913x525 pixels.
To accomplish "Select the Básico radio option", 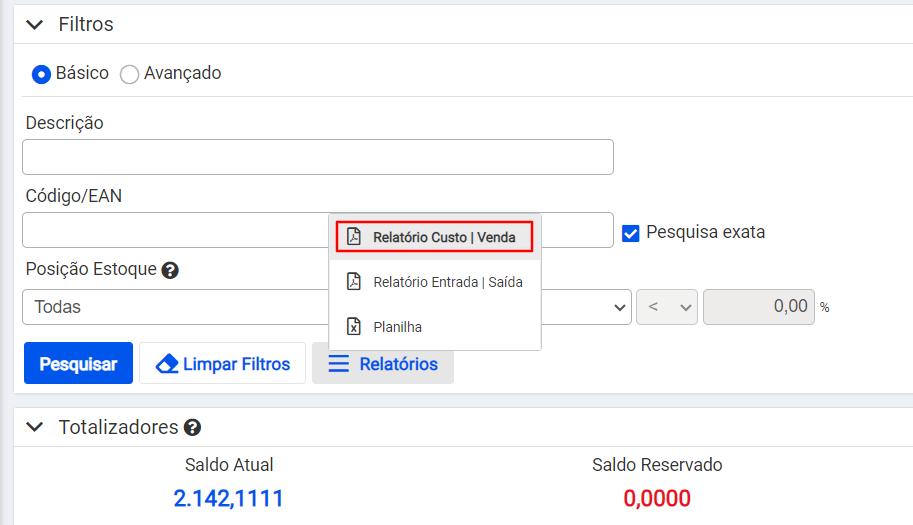I will 41,75.
